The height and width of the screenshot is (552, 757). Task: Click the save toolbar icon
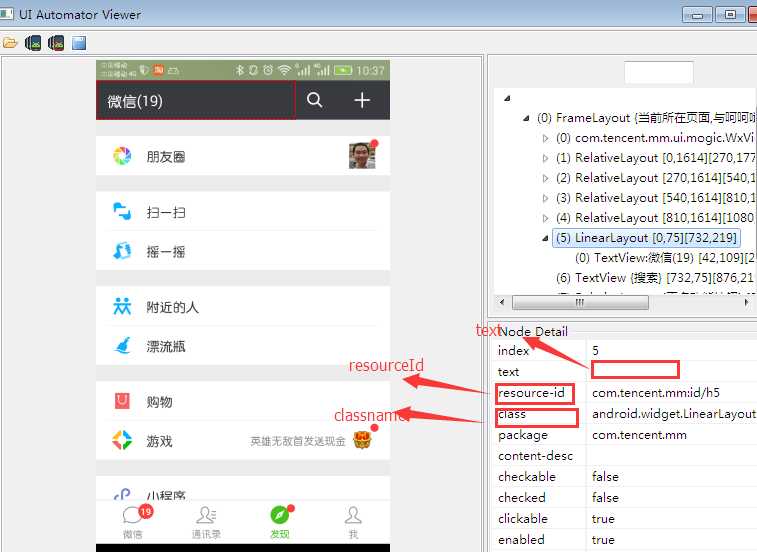(79, 43)
